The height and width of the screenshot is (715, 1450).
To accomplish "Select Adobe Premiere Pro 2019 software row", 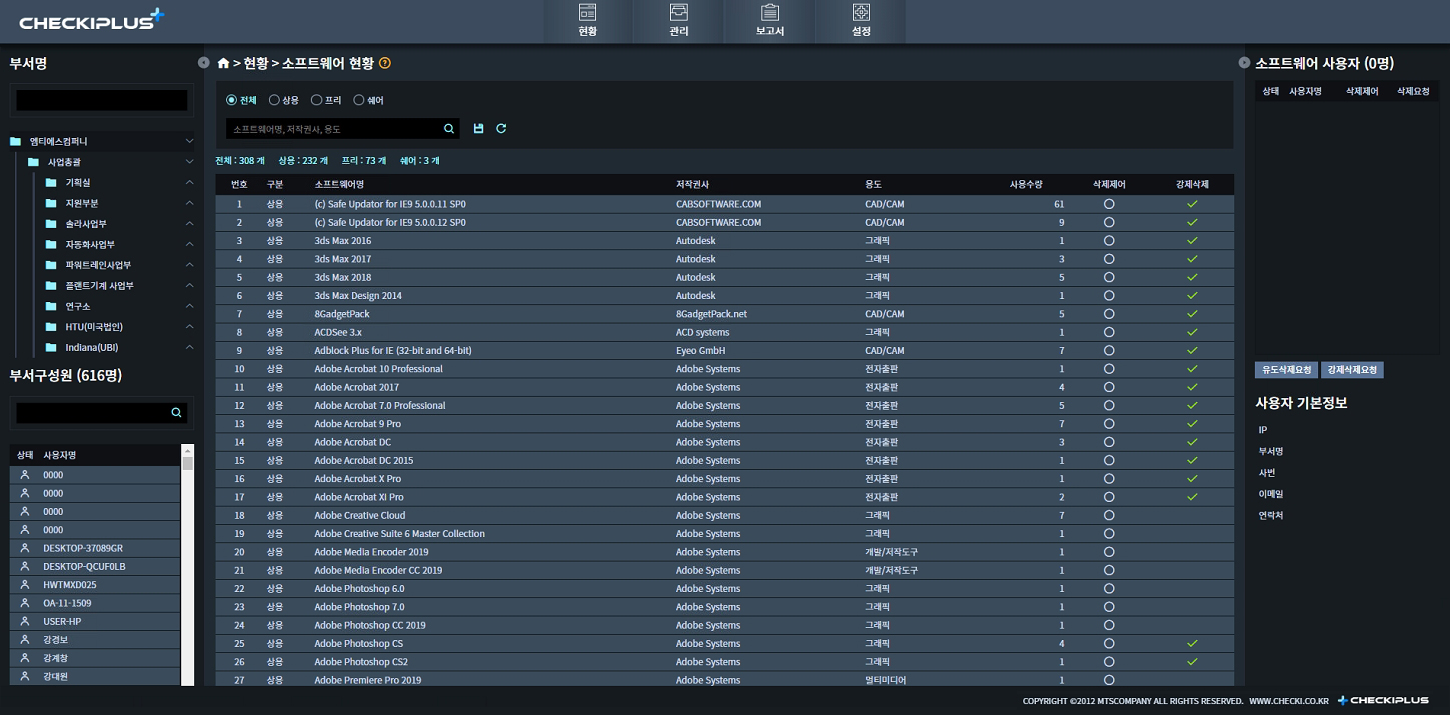I will coord(724,680).
